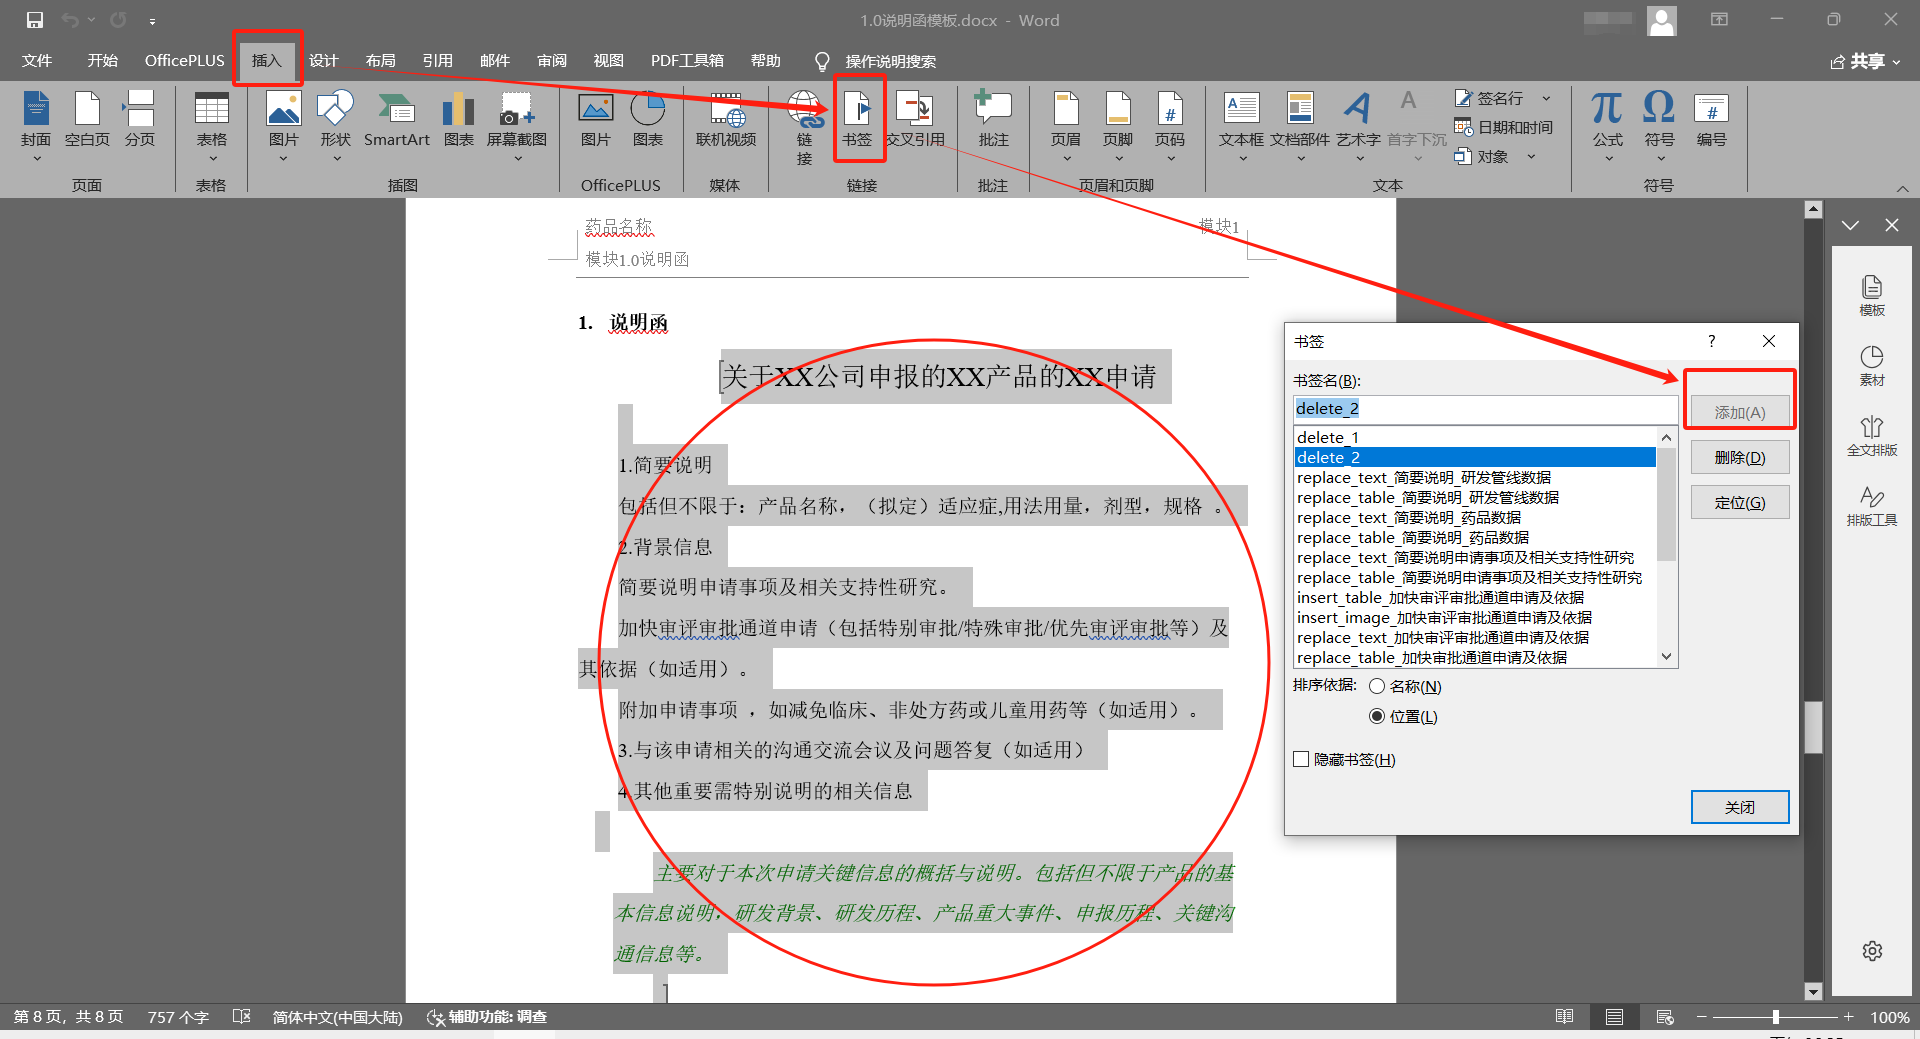The height and width of the screenshot is (1039, 1920).
Task: Insert a hyperlink (链接)
Action: pos(805,127)
